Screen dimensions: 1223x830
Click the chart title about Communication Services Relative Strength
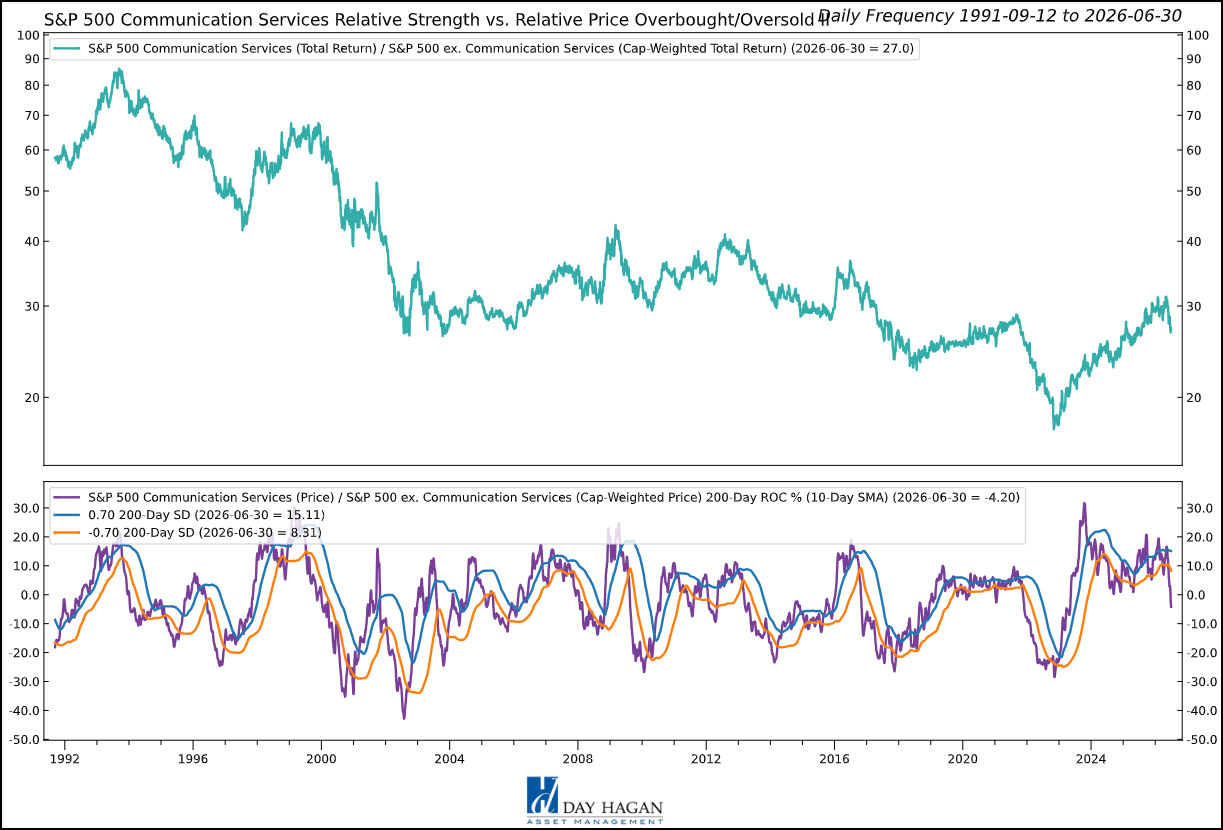[436, 18]
